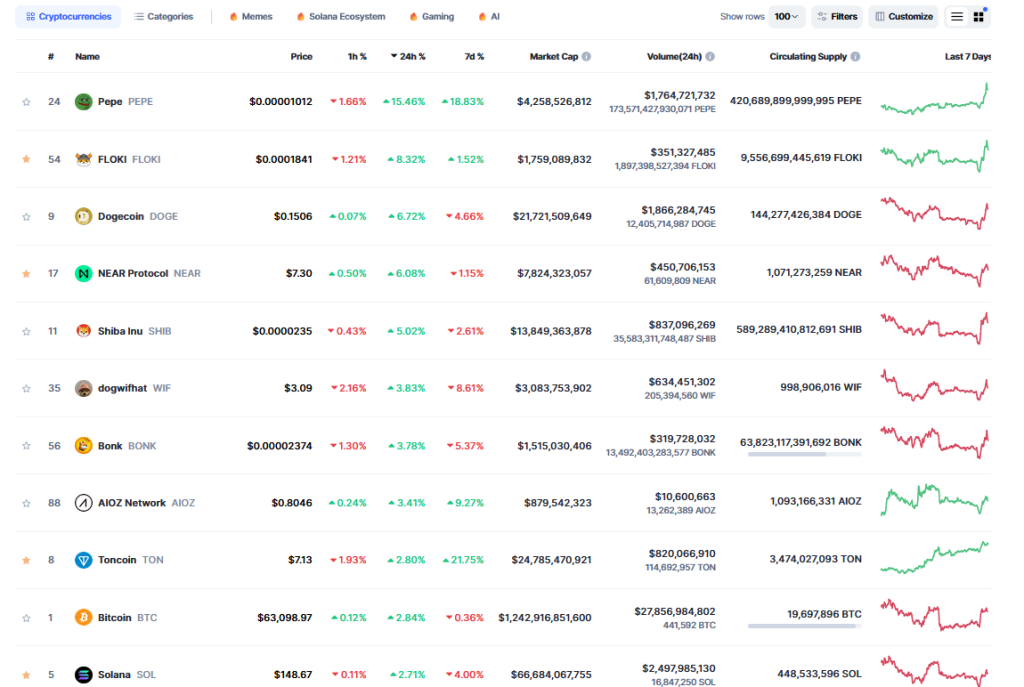This screenshot has width=1024, height=687.
Task: Click the Volume(24h) info icon
Action: (x=710, y=57)
